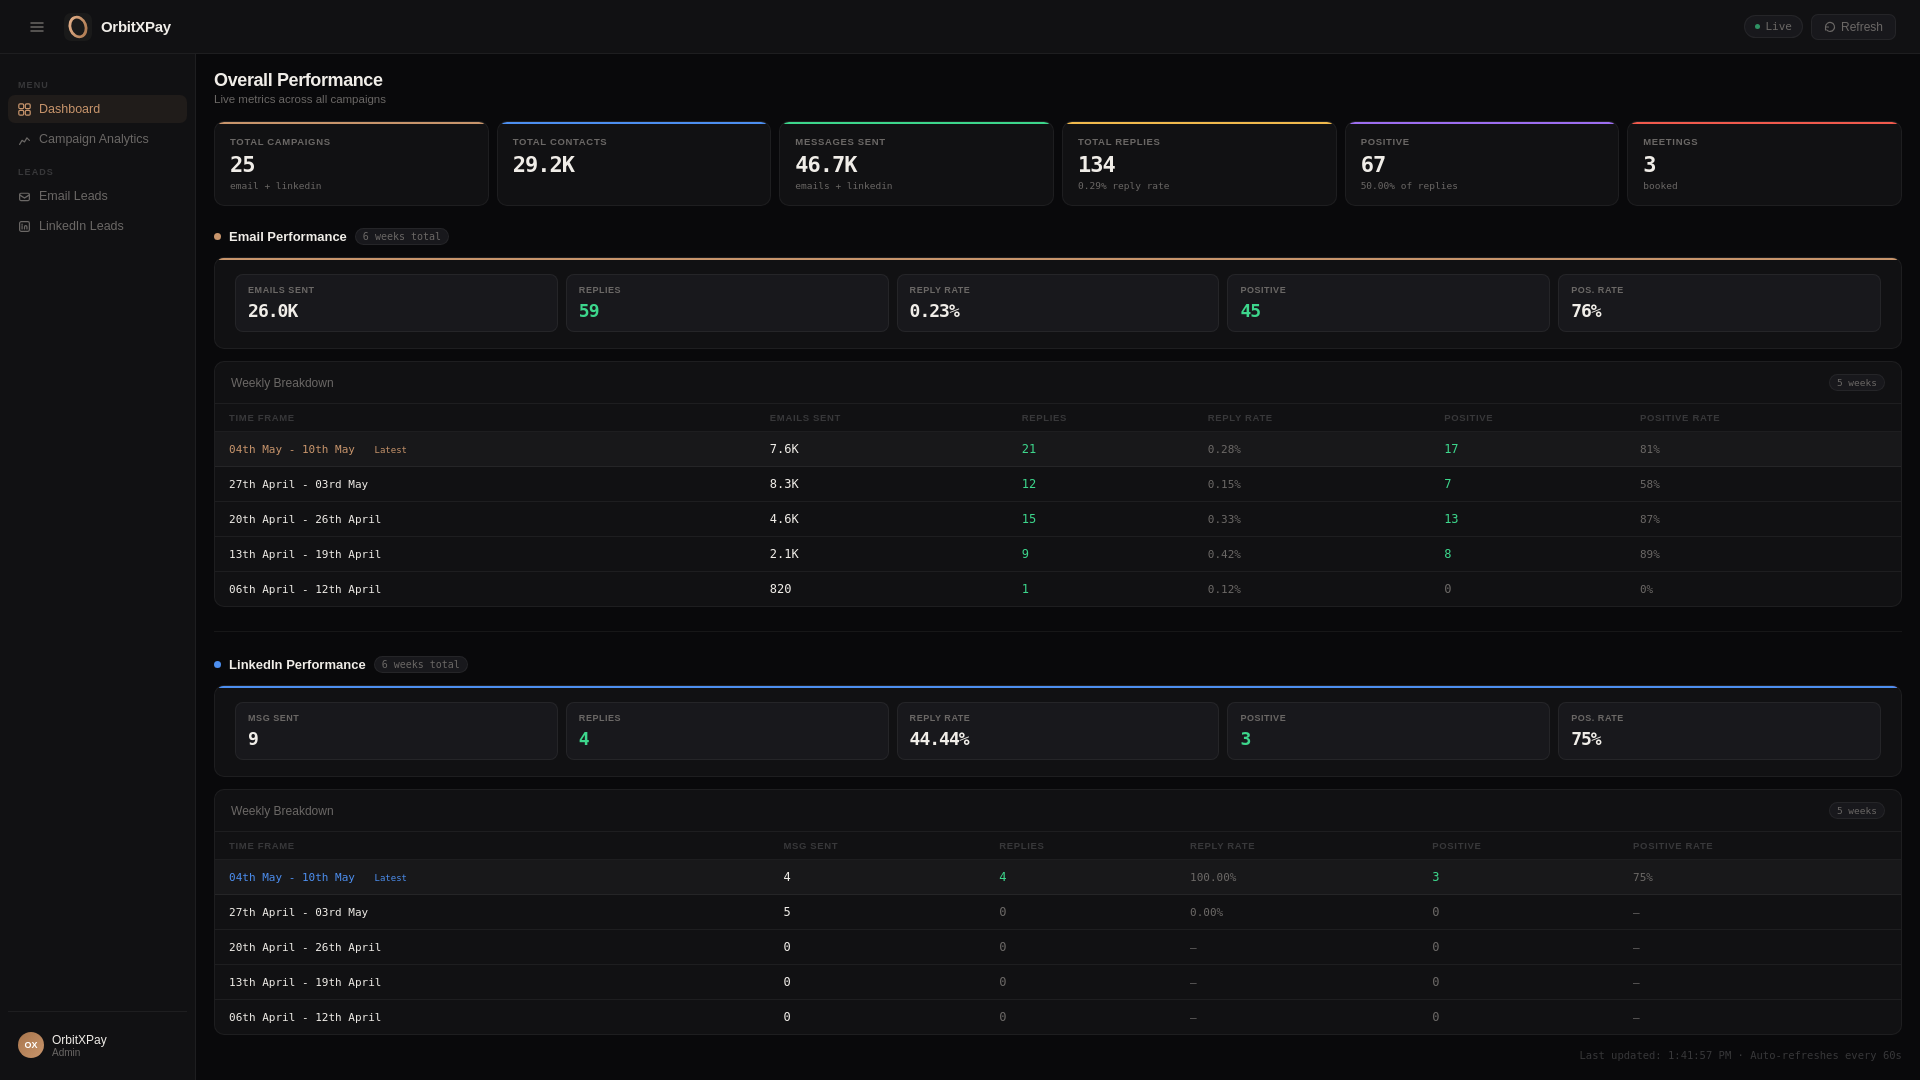This screenshot has height=1080, width=1920.
Task: Click the 8.3K emails sent cell
Action: [x=784, y=484]
